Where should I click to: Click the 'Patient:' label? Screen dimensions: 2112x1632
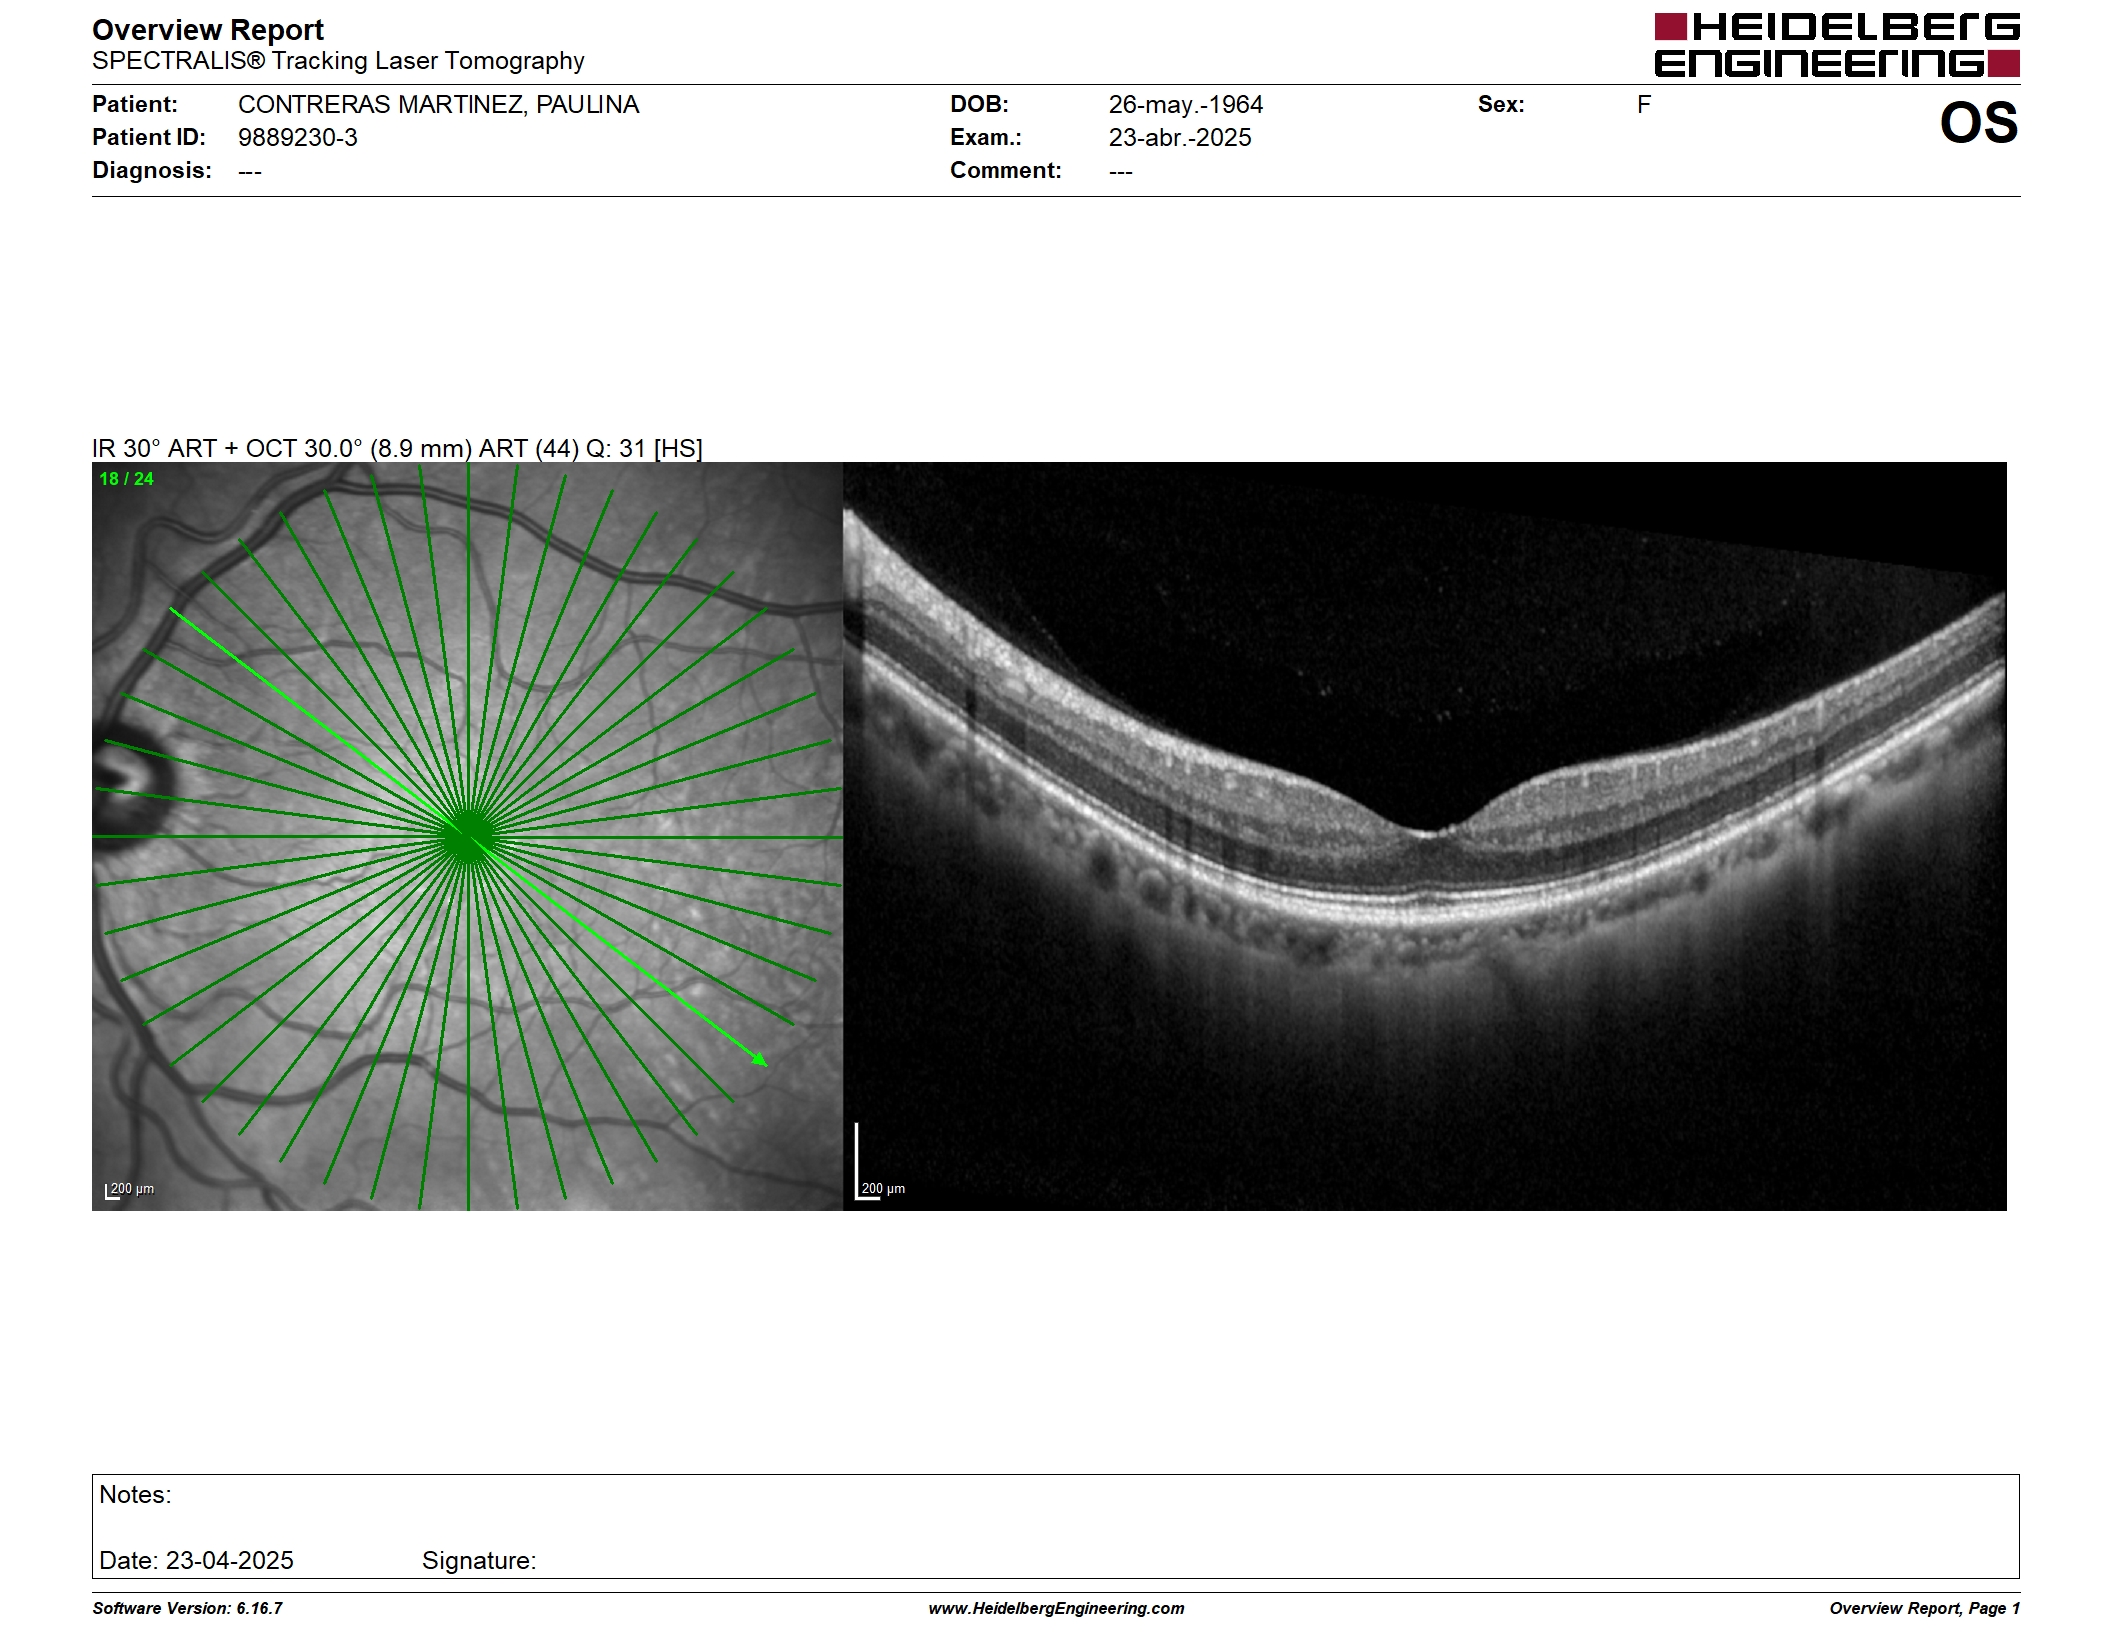pos(135,105)
